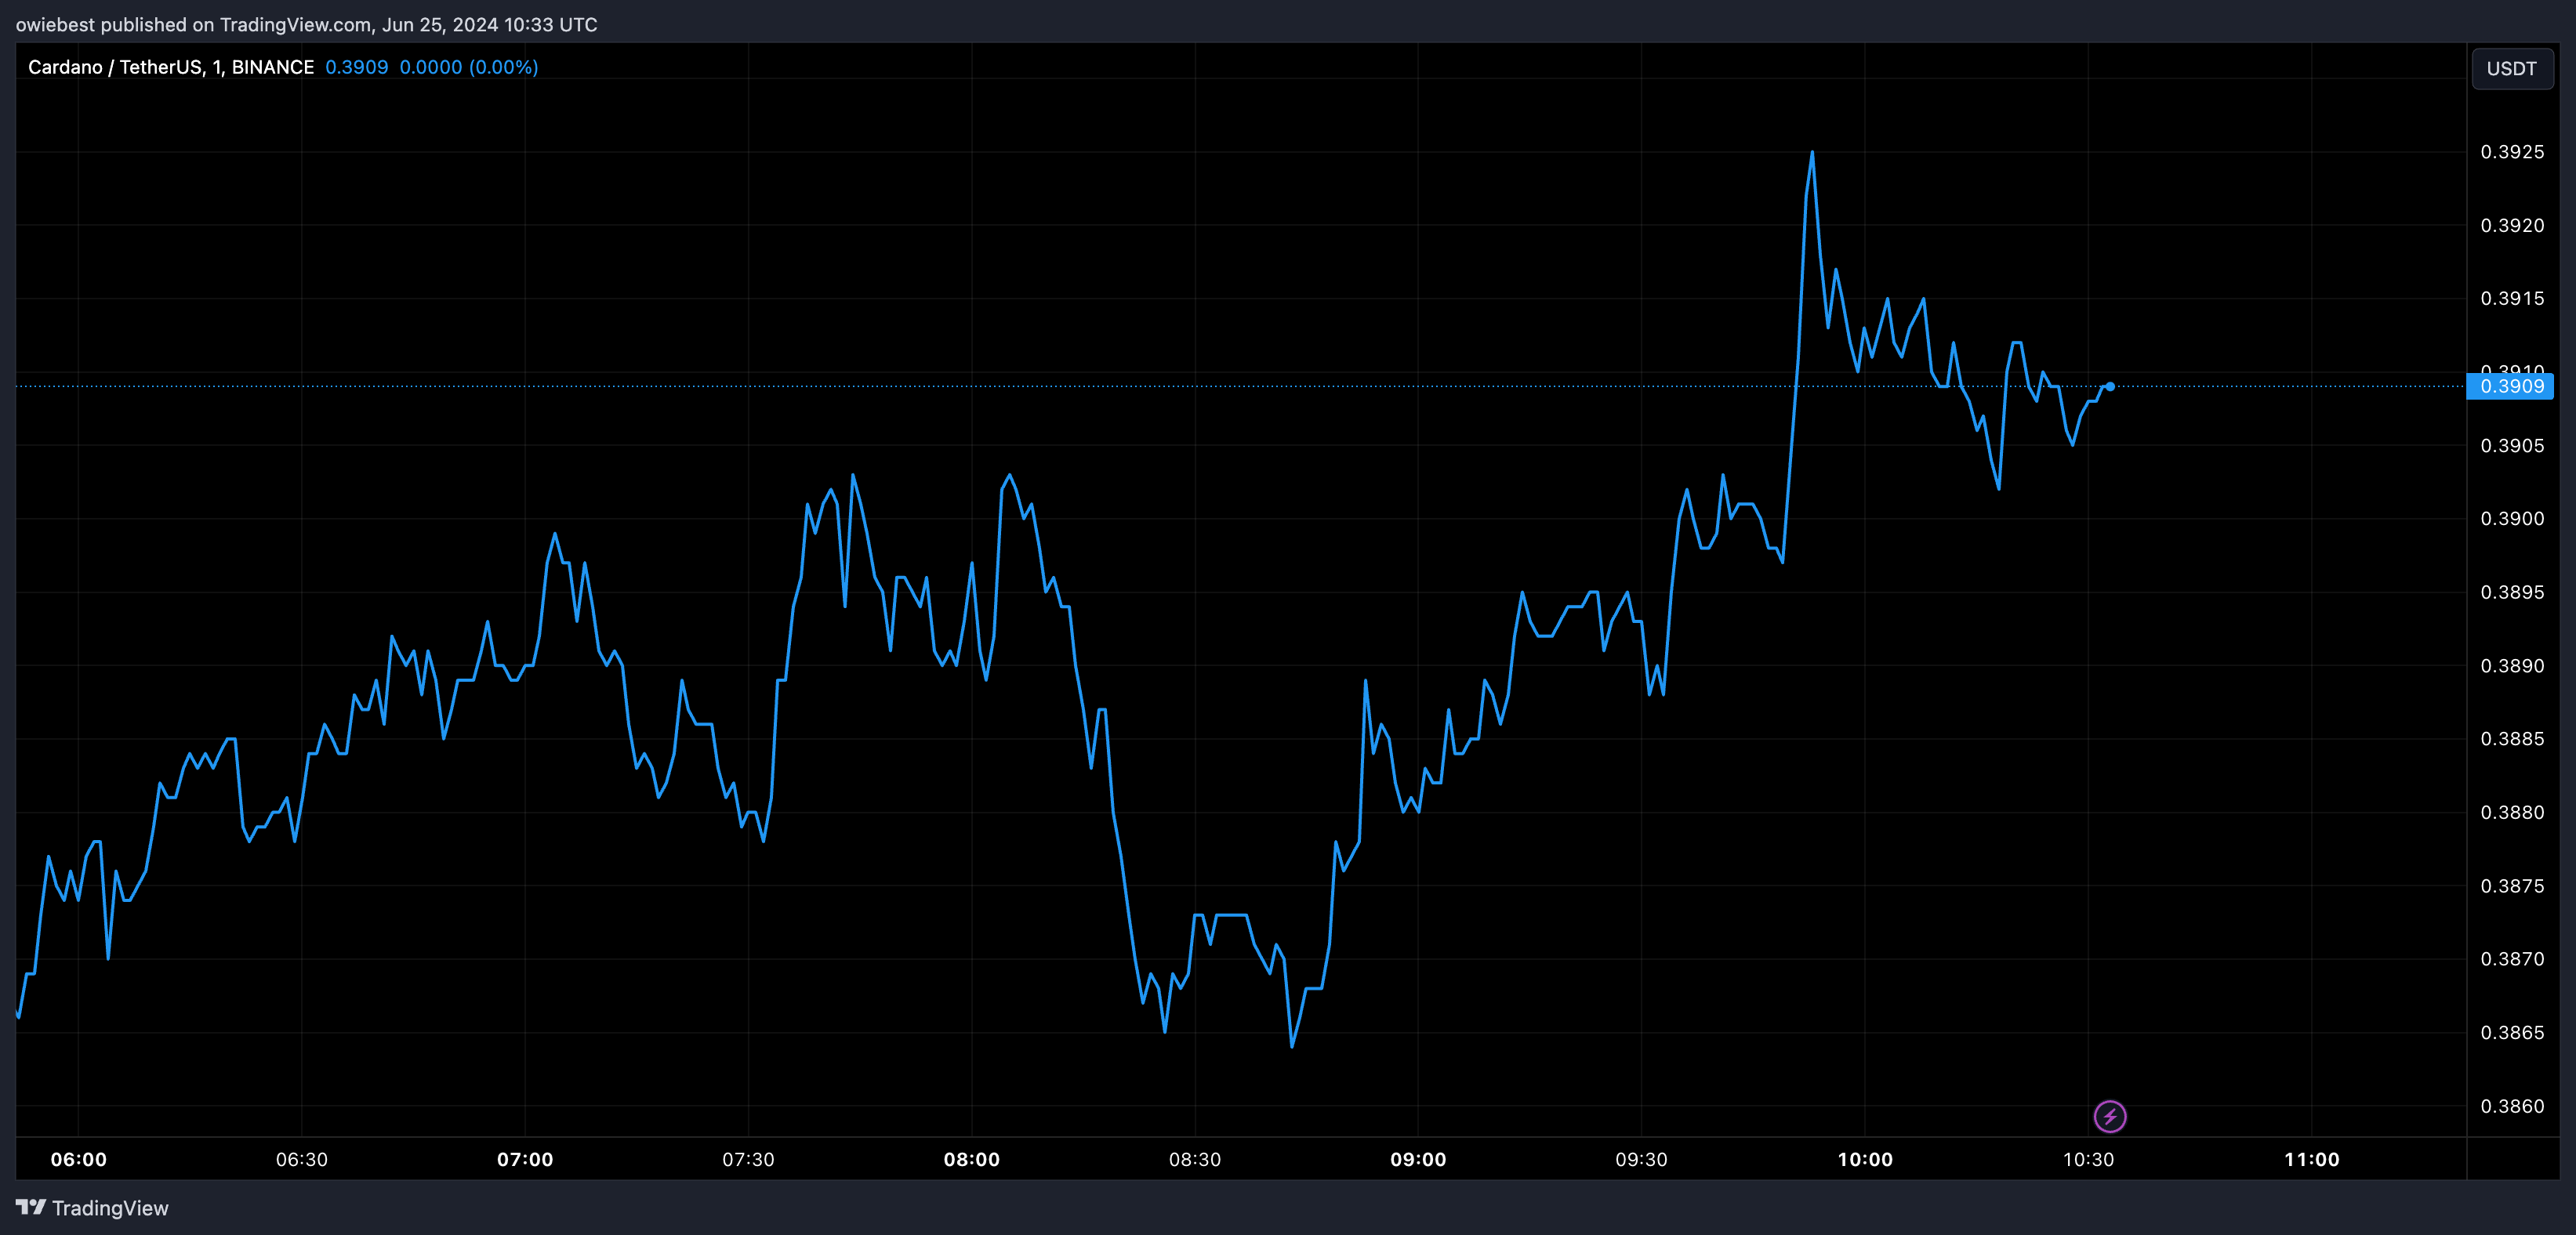The image size is (2576, 1235).
Task: Click the highlighted 0.3909 current price label
Action: click(x=2510, y=386)
